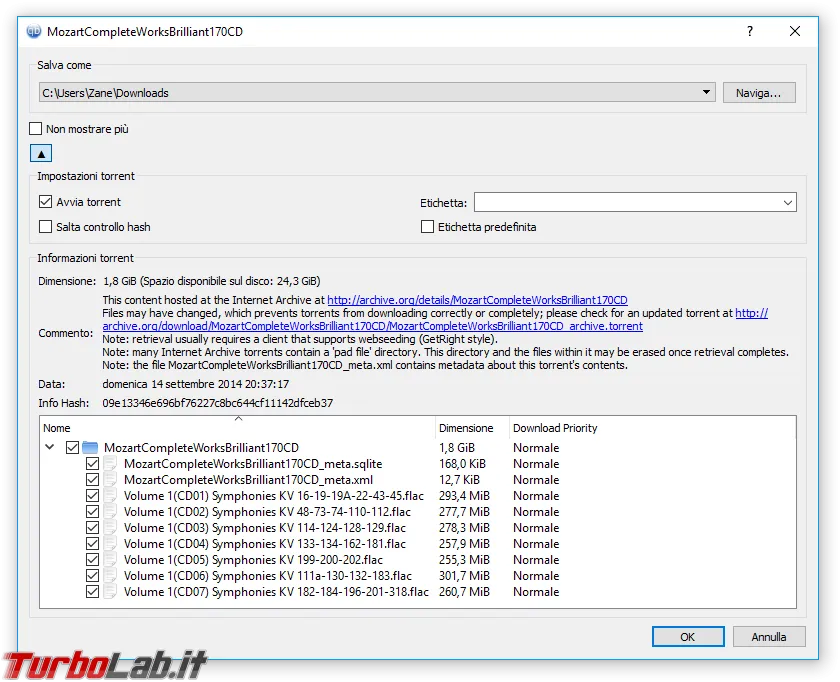The height and width of the screenshot is (682, 840).
Task: Uncheck the _meta.xml file checkbox
Action: 92,479
